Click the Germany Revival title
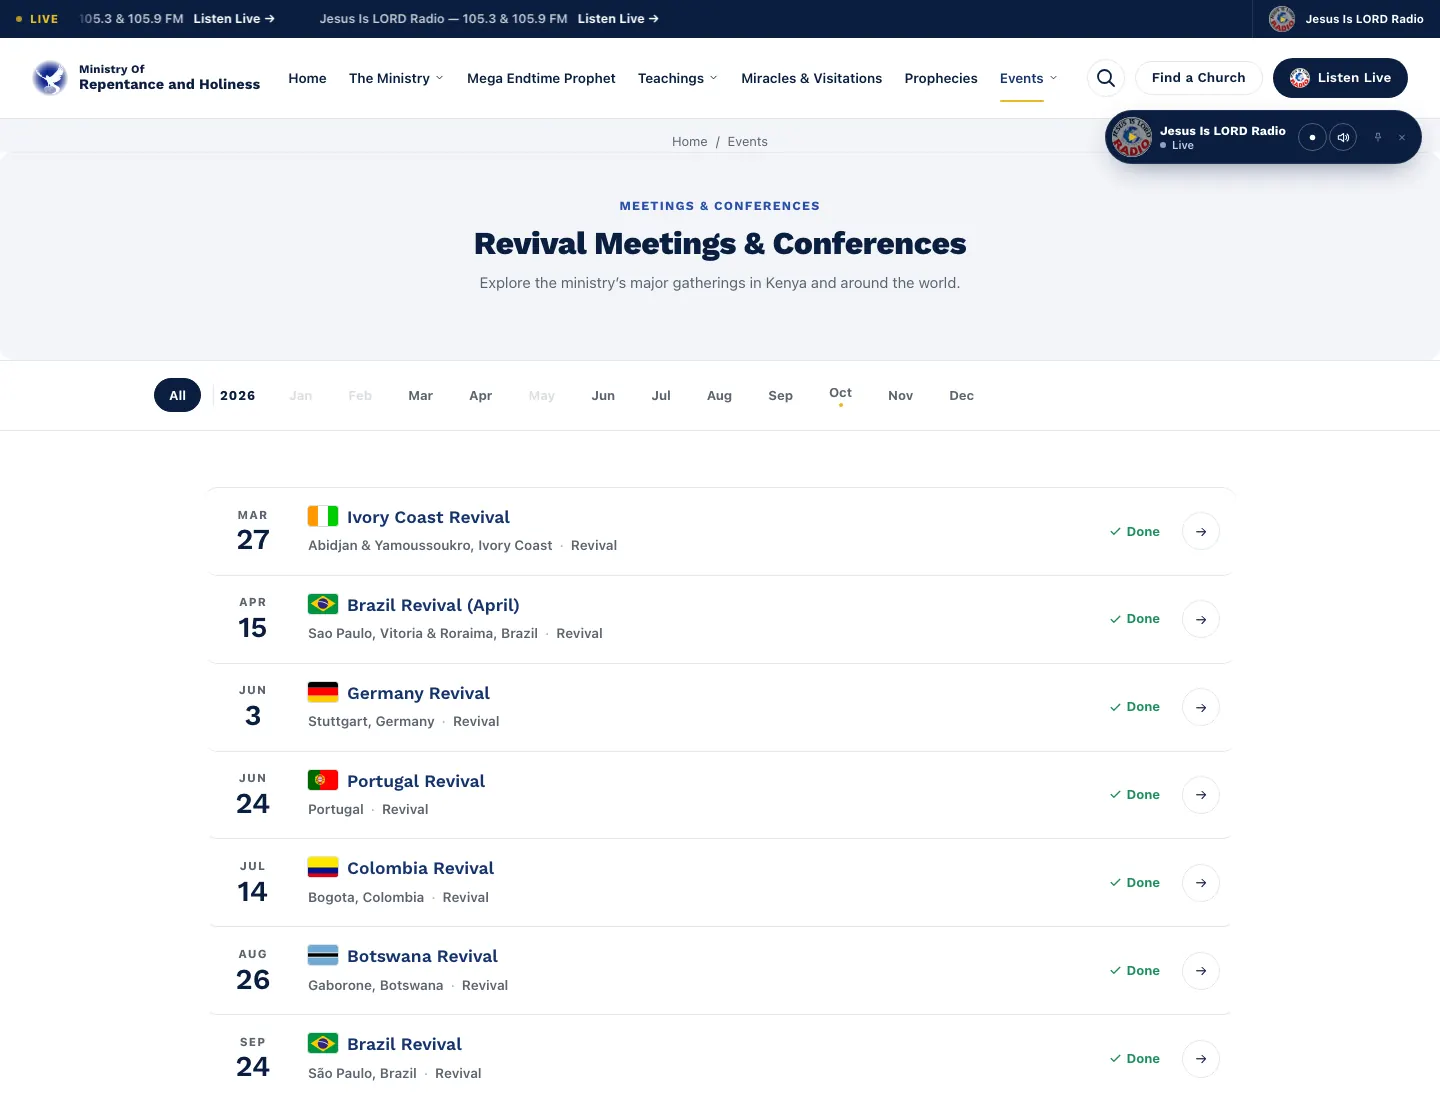The width and height of the screenshot is (1440, 1100). [418, 693]
